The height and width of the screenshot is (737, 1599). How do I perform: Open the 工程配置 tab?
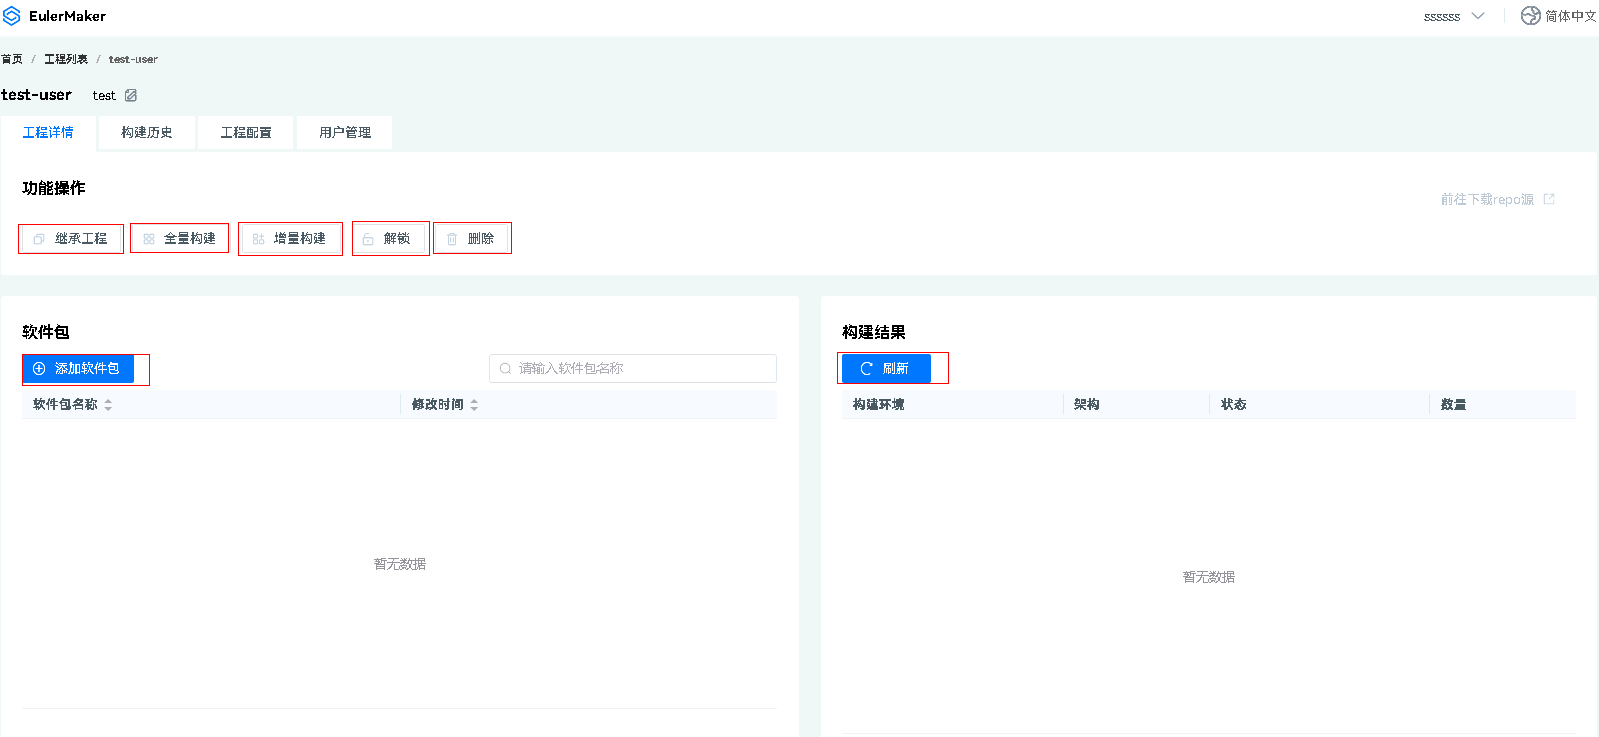point(245,132)
